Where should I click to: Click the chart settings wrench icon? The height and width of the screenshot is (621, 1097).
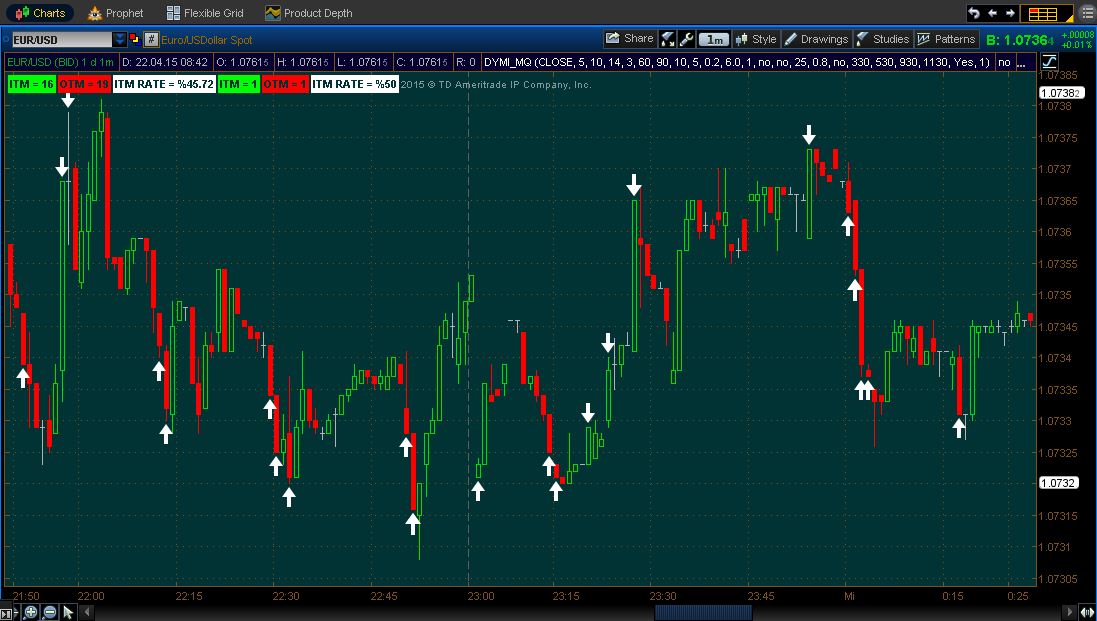686,39
